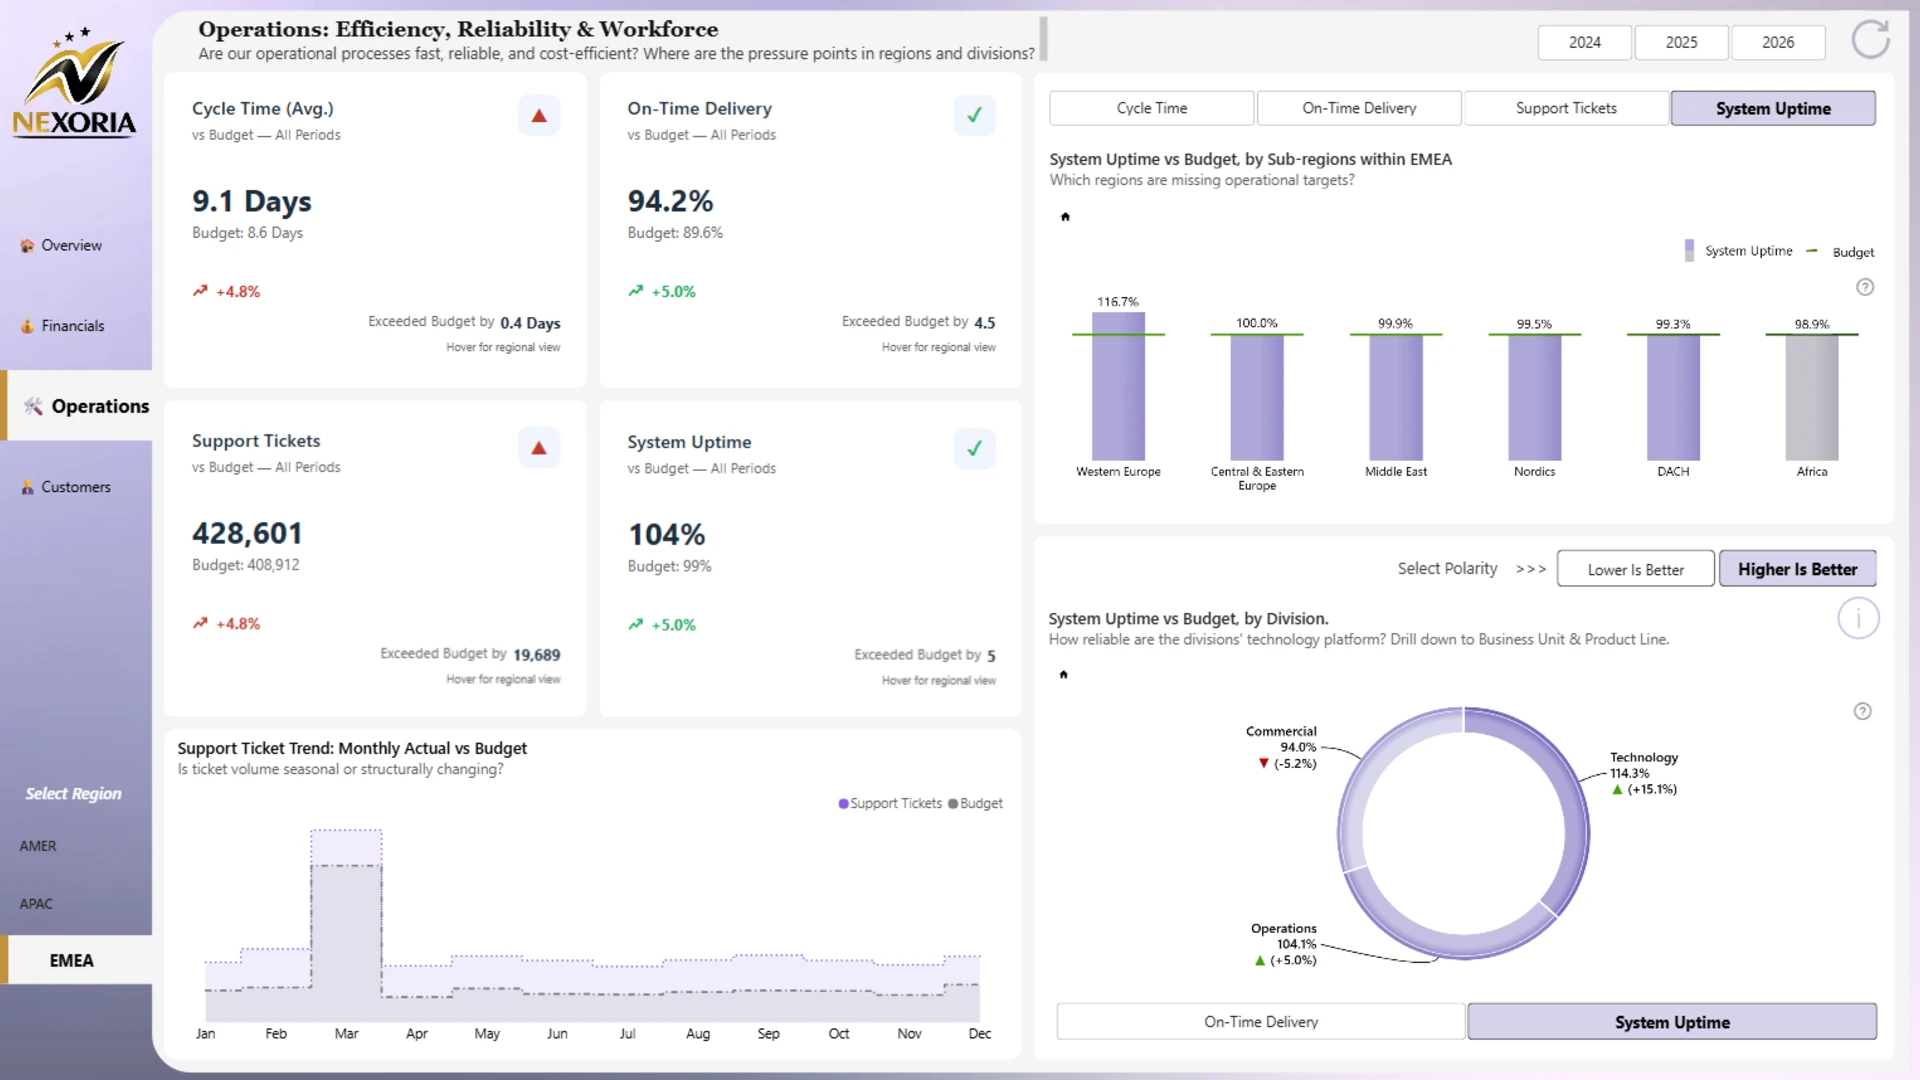Click the On-Time Delivery green checkmark icon

(x=974, y=116)
